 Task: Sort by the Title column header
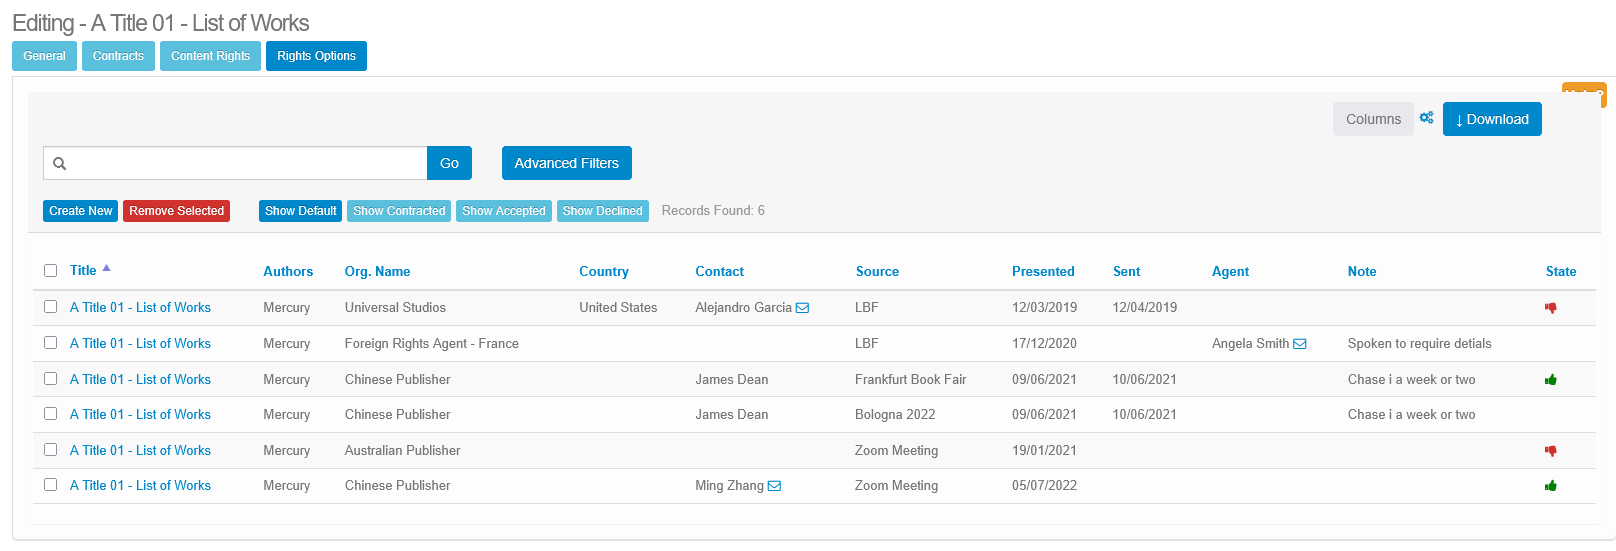(83, 270)
